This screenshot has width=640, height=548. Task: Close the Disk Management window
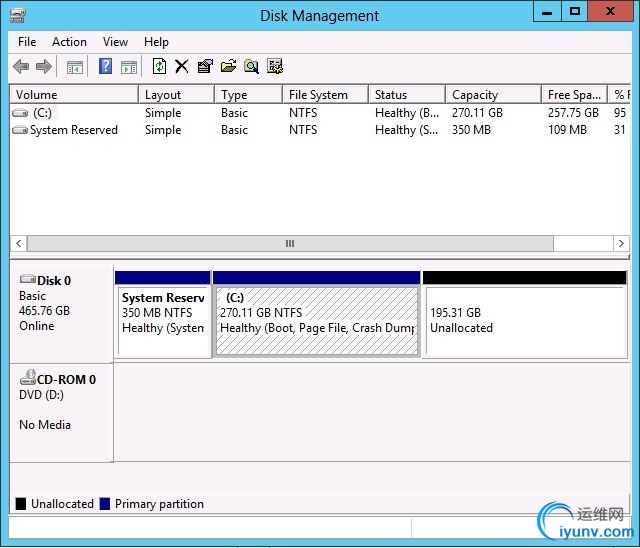pos(610,12)
